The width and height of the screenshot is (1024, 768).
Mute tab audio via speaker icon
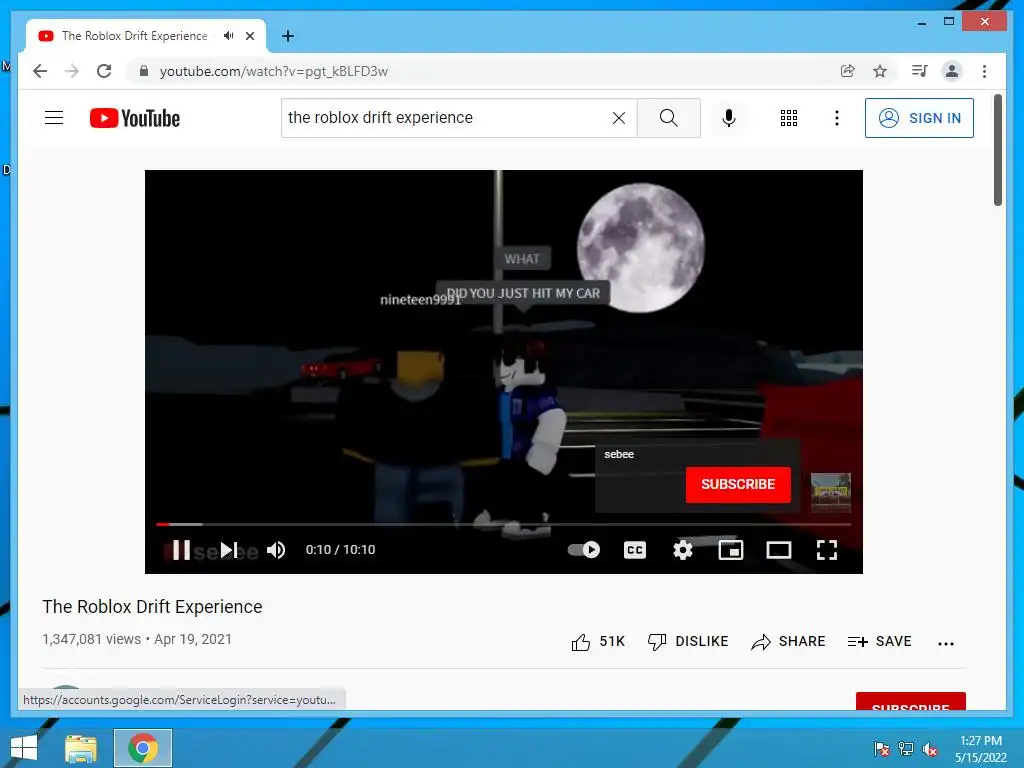coord(228,36)
